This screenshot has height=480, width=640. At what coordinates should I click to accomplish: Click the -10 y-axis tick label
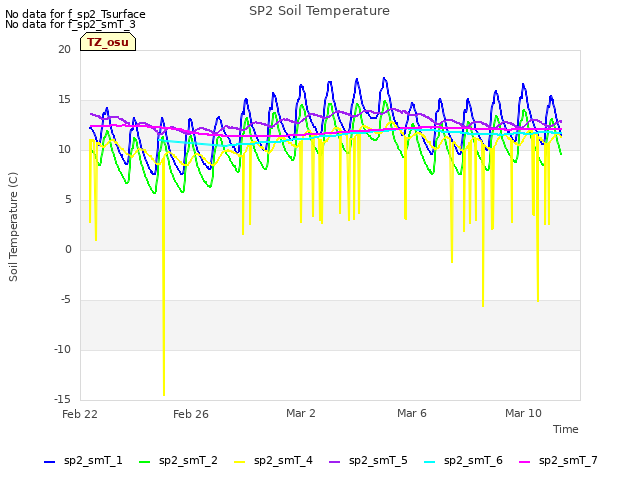(x=62, y=349)
